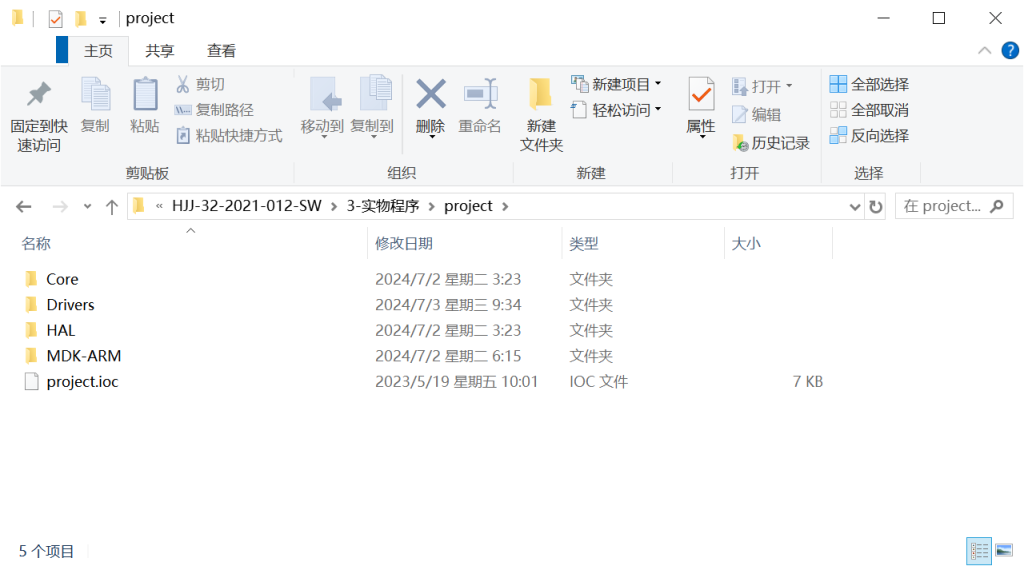
Task: Click the Pin to Quick Access icon
Action: [39, 94]
